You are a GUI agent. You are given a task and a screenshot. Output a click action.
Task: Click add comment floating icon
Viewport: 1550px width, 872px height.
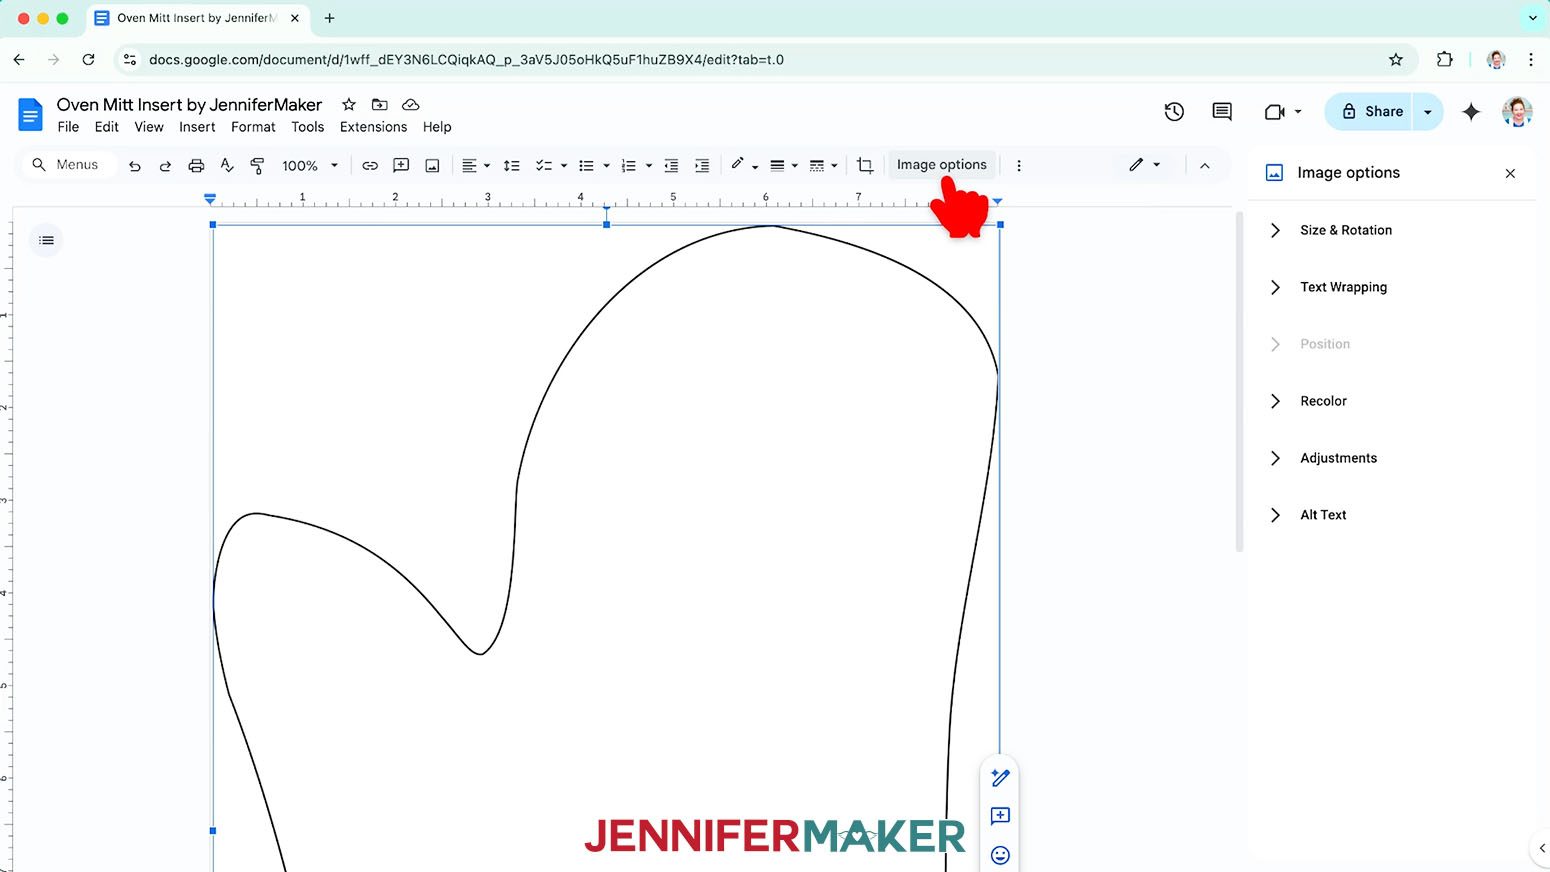[1000, 816]
